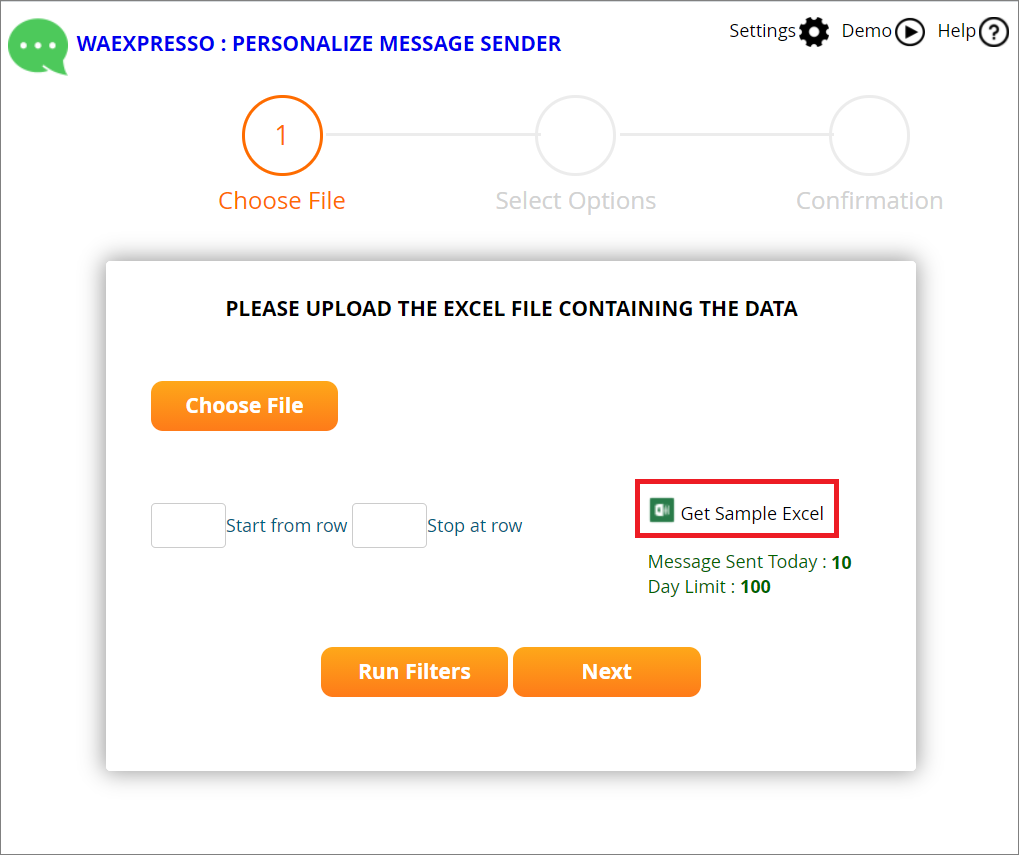Click the Demo text label
Image resolution: width=1019 pixels, height=855 pixels.
tap(866, 31)
